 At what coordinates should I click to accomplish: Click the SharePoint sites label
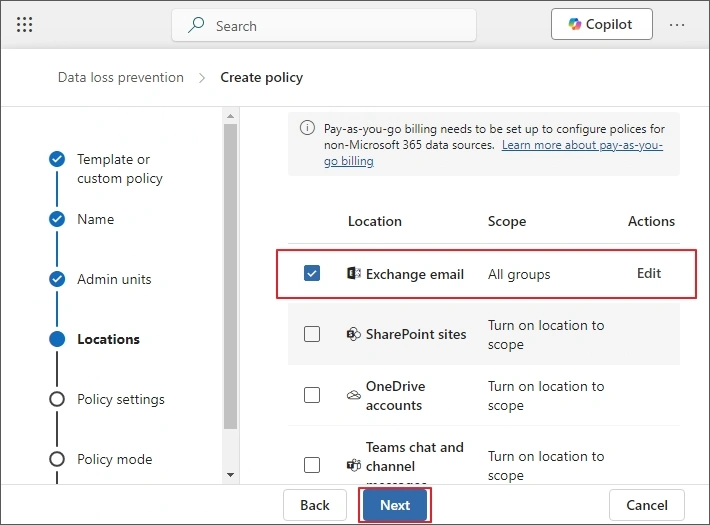416,334
